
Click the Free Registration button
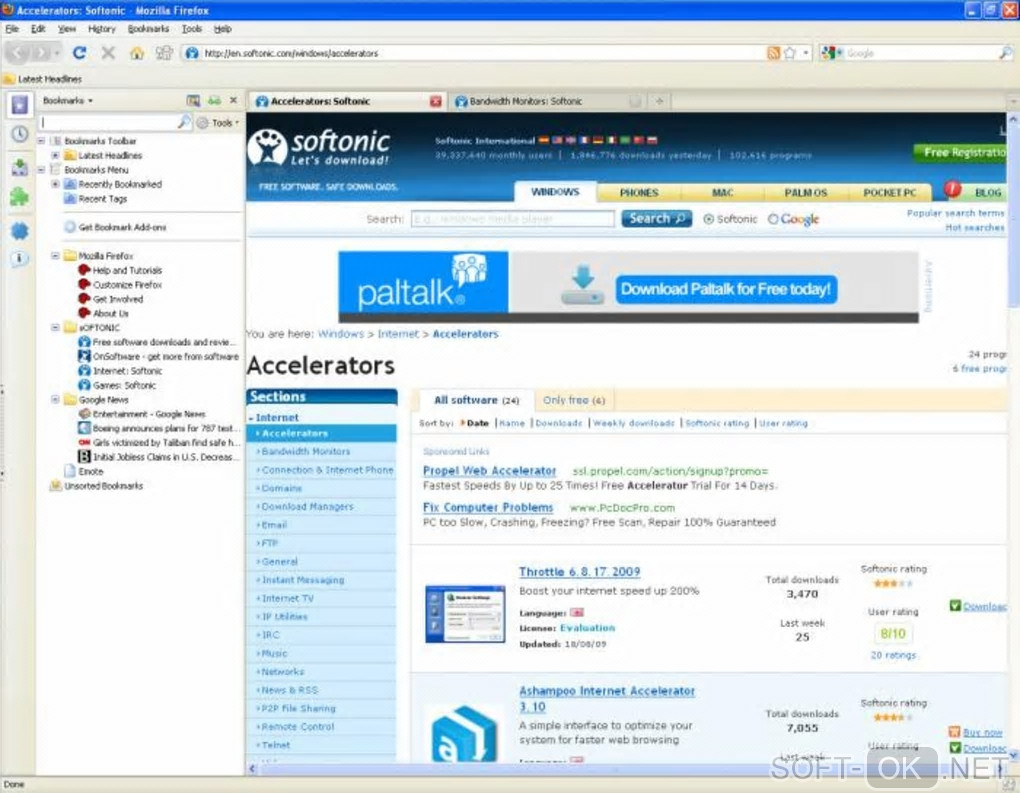point(960,152)
